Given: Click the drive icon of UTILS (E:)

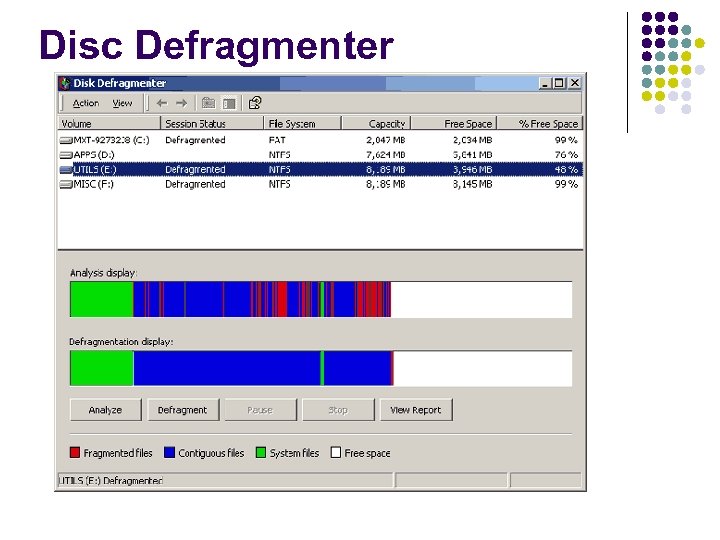Looking at the screenshot, I should [x=66, y=170].
